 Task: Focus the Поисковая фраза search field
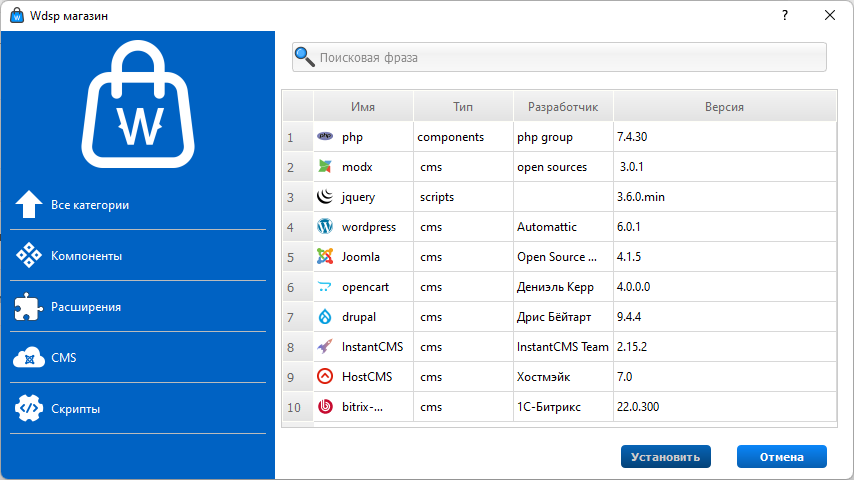[x=559, y=57]
